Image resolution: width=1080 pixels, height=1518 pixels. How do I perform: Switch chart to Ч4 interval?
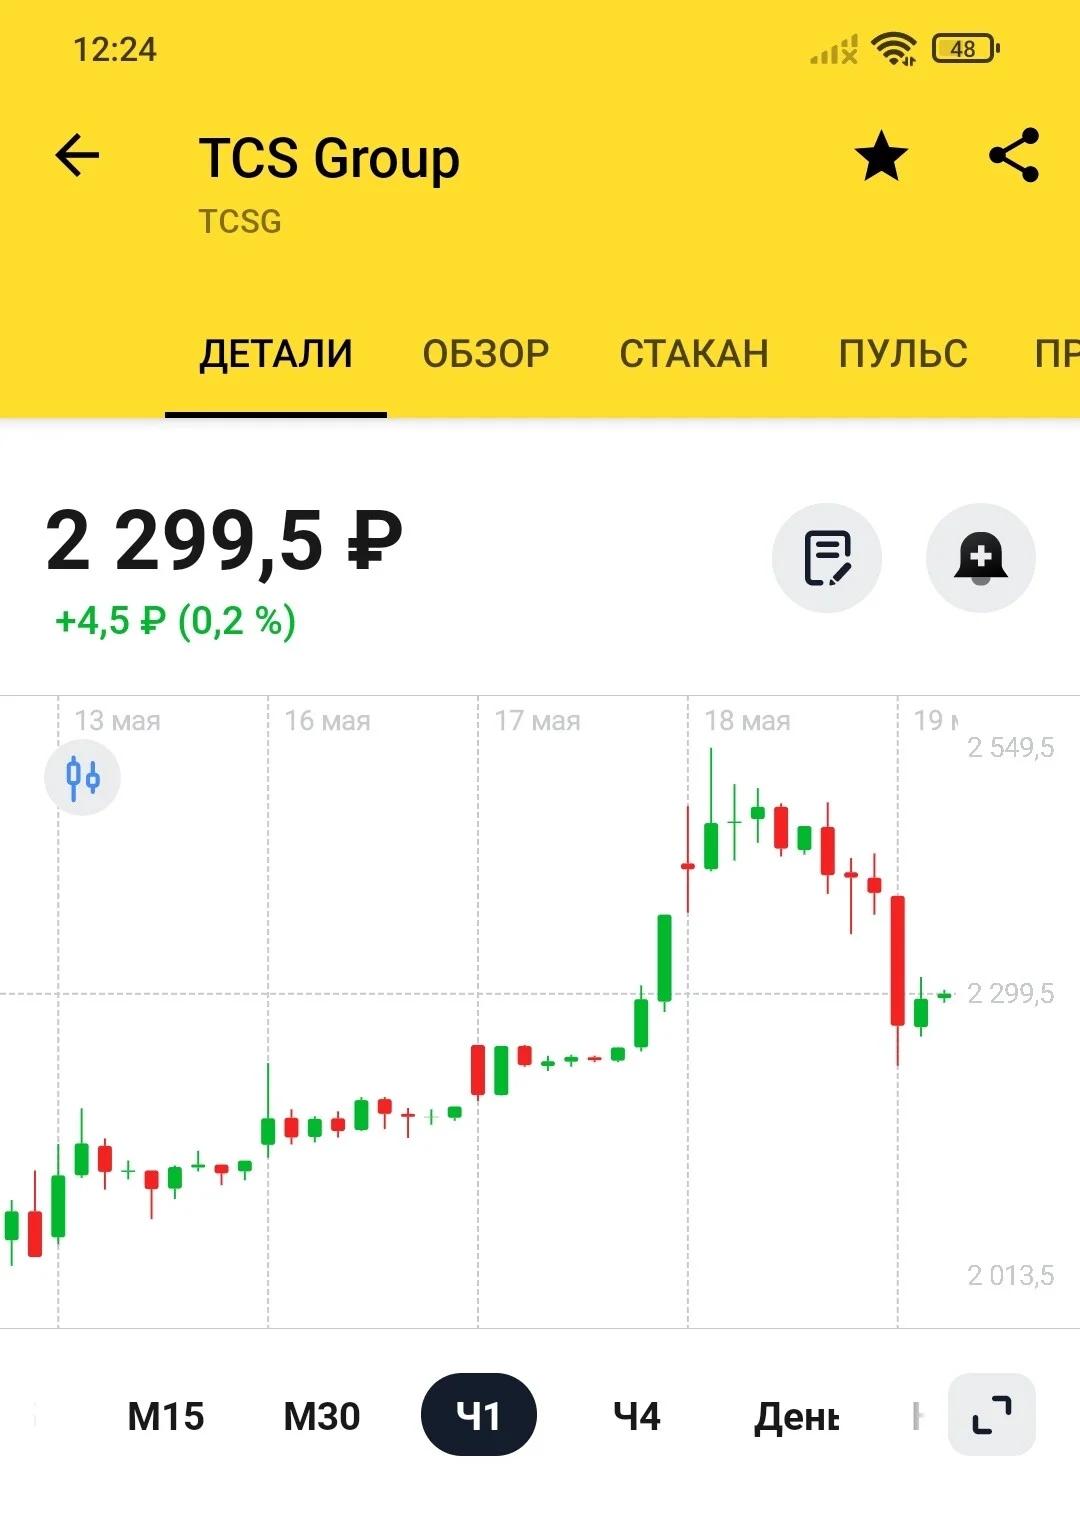coord(637,1416)
